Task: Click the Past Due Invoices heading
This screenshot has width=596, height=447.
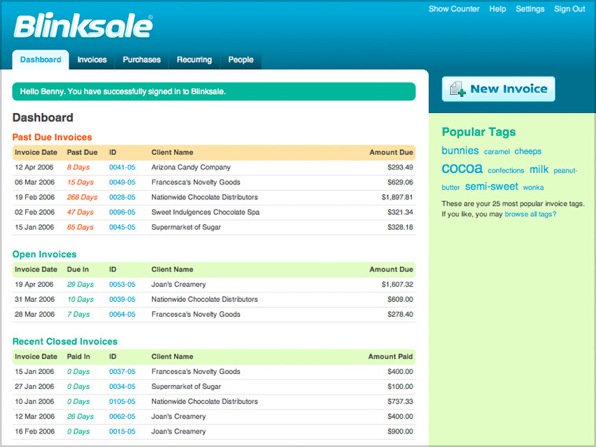Action: 52,137
